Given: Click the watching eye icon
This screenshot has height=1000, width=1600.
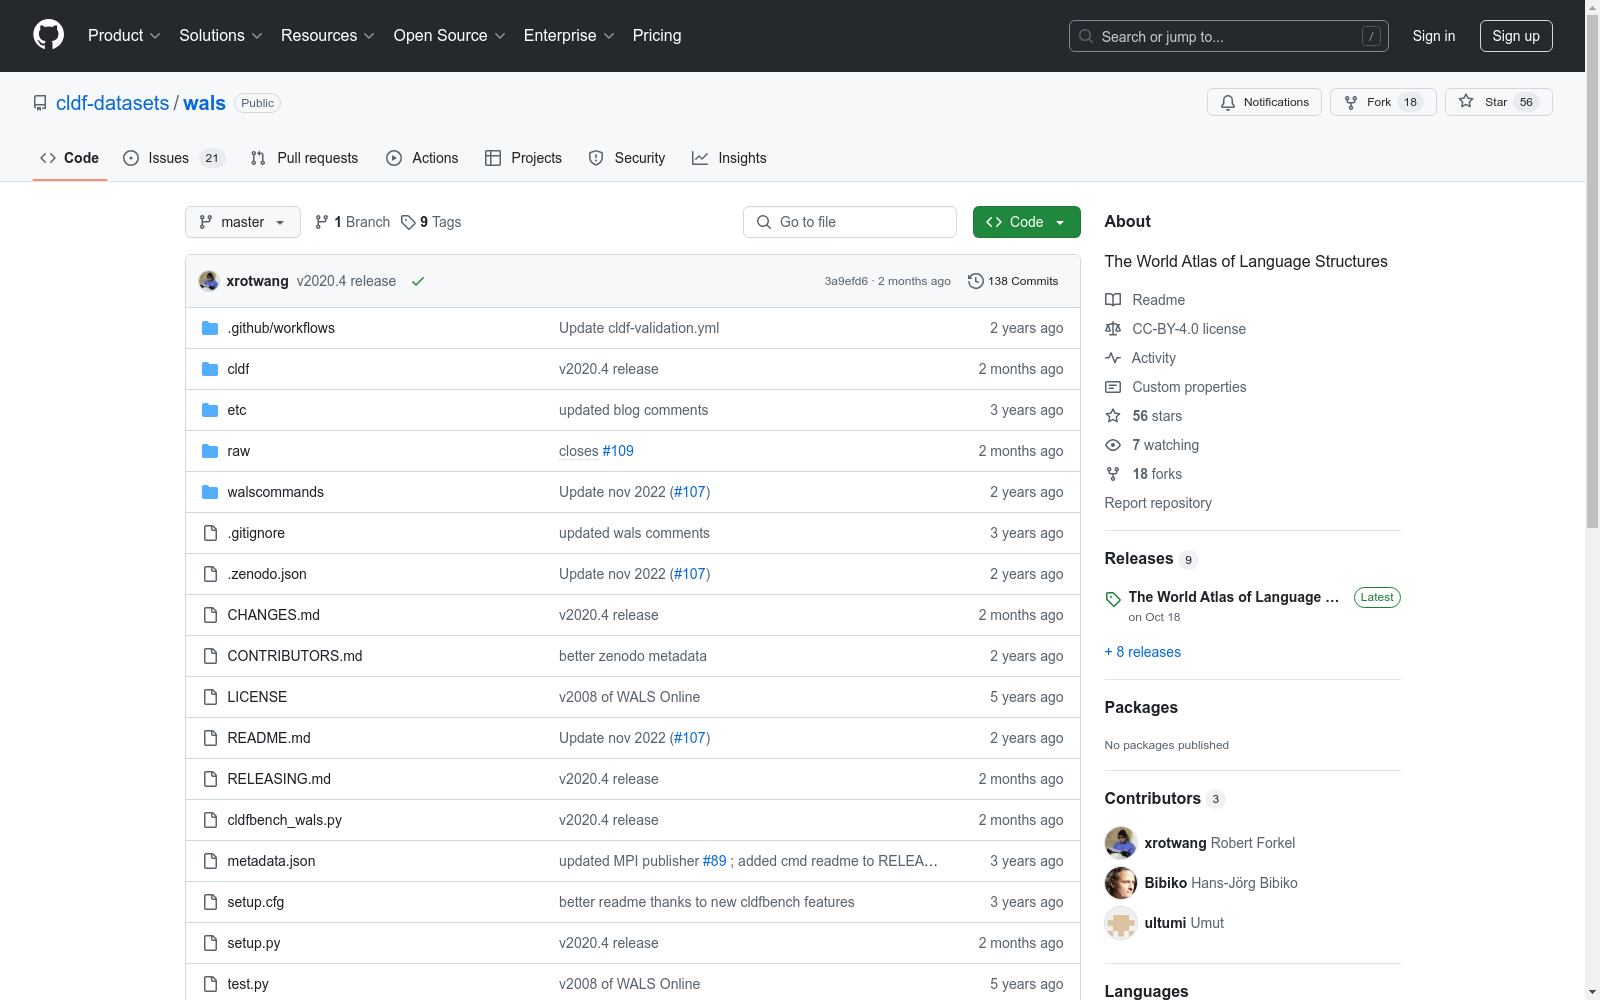Looking at the screenshot, I should [x=1113, y=445].
